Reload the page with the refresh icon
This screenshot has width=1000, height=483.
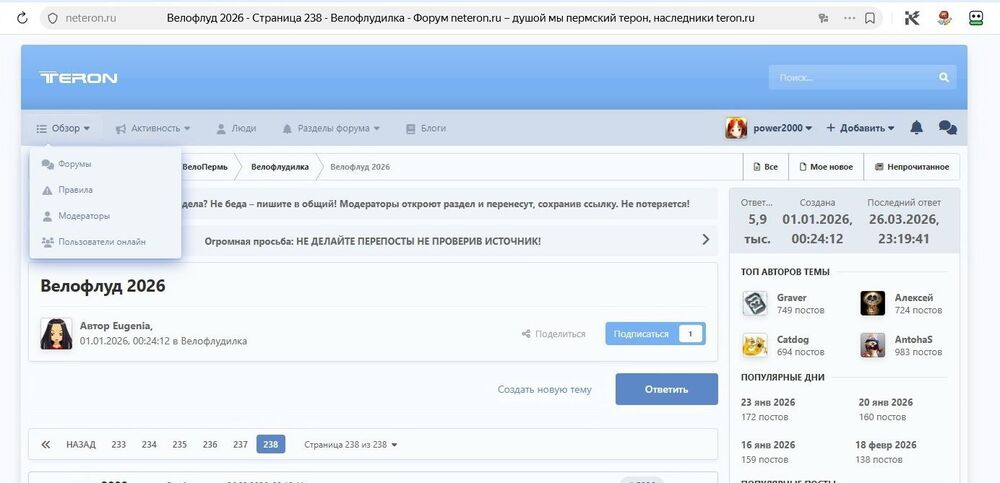22,18
